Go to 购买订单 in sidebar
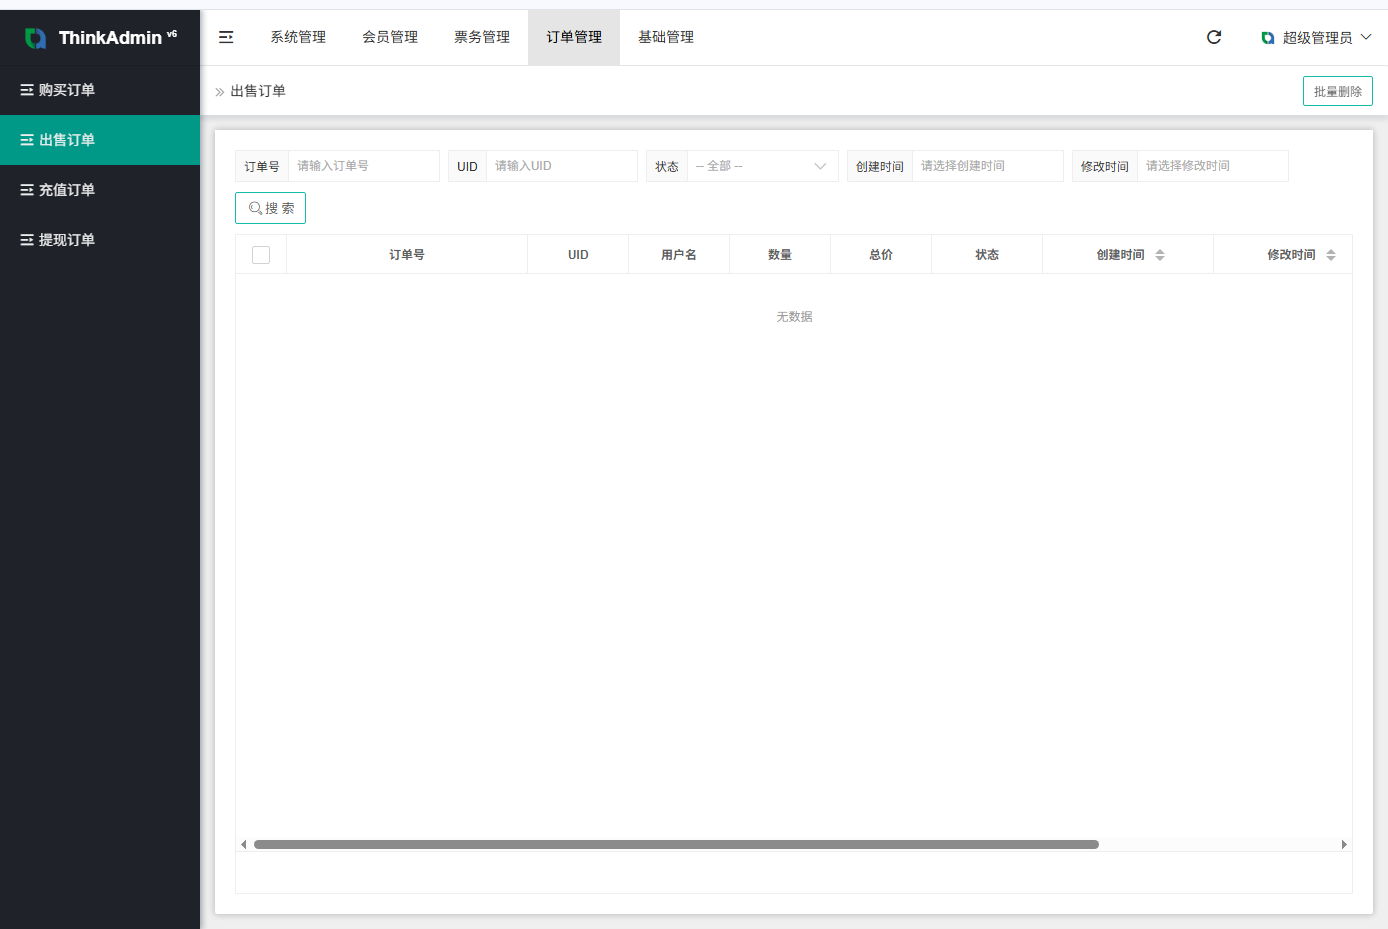This screenshot has height=929, width=1388. point(100,90)
